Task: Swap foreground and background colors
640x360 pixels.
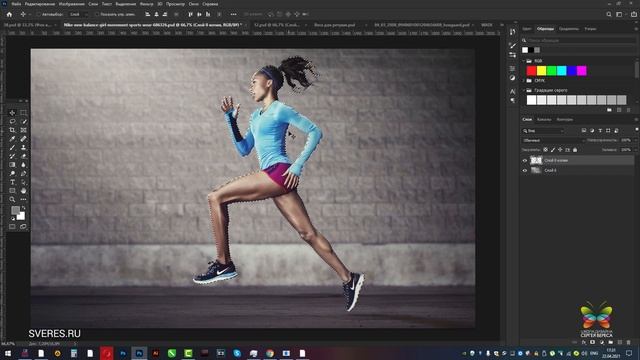Action: (23, 208)
